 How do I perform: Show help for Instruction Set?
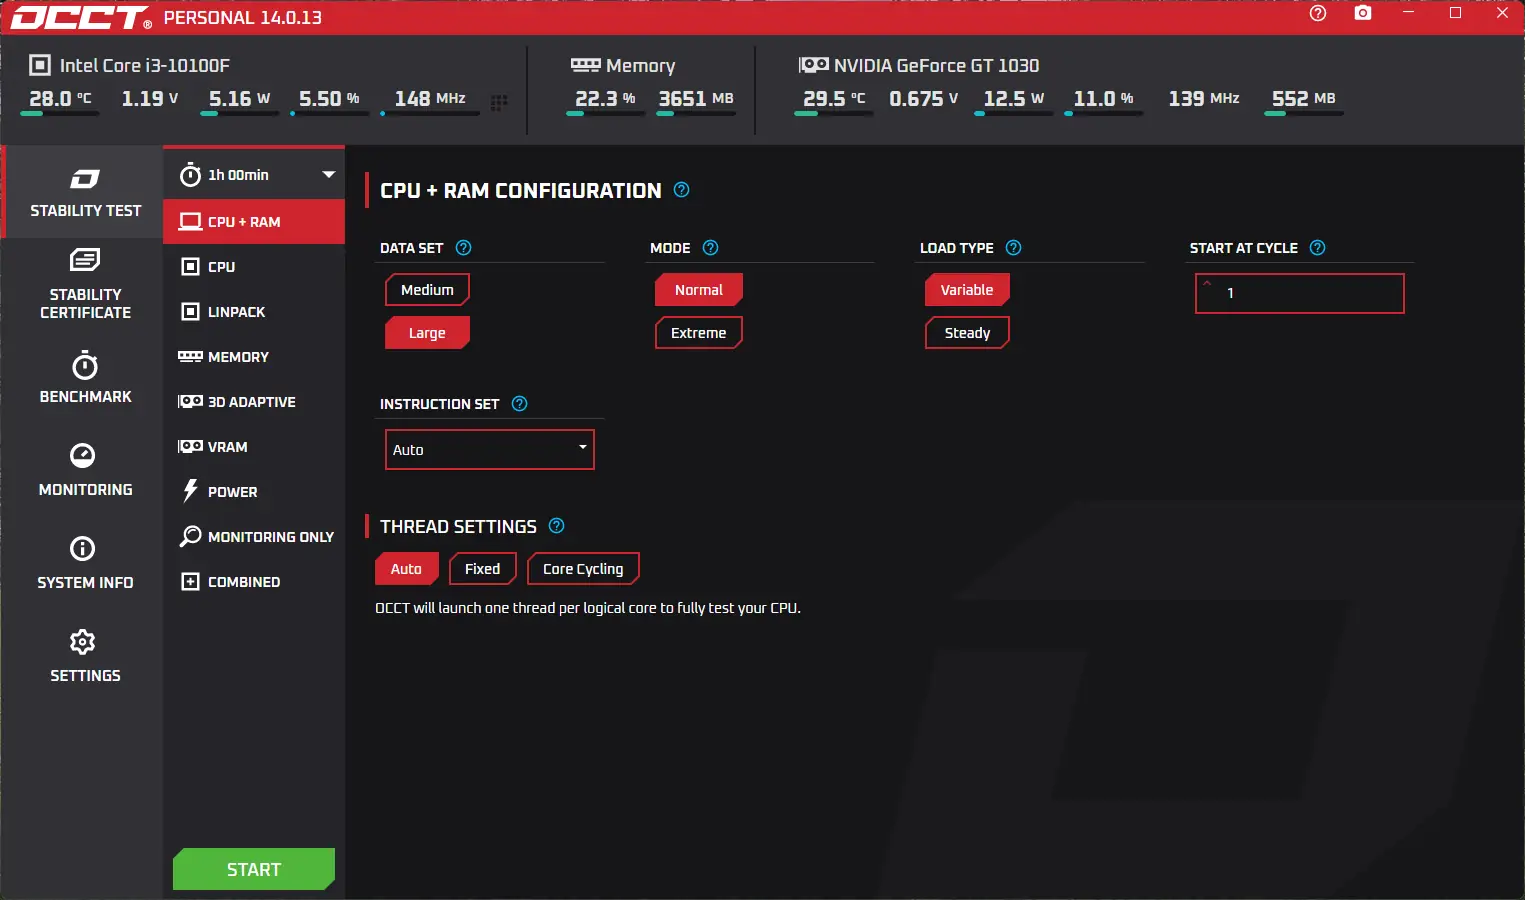[519, 404]
